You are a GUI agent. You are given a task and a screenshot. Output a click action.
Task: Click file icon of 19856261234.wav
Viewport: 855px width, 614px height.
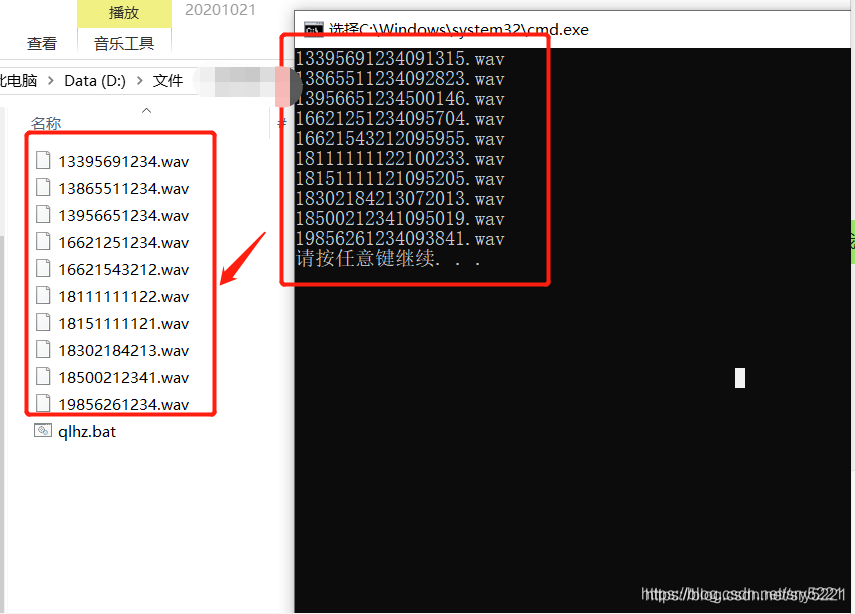click(x=43, y=403)
